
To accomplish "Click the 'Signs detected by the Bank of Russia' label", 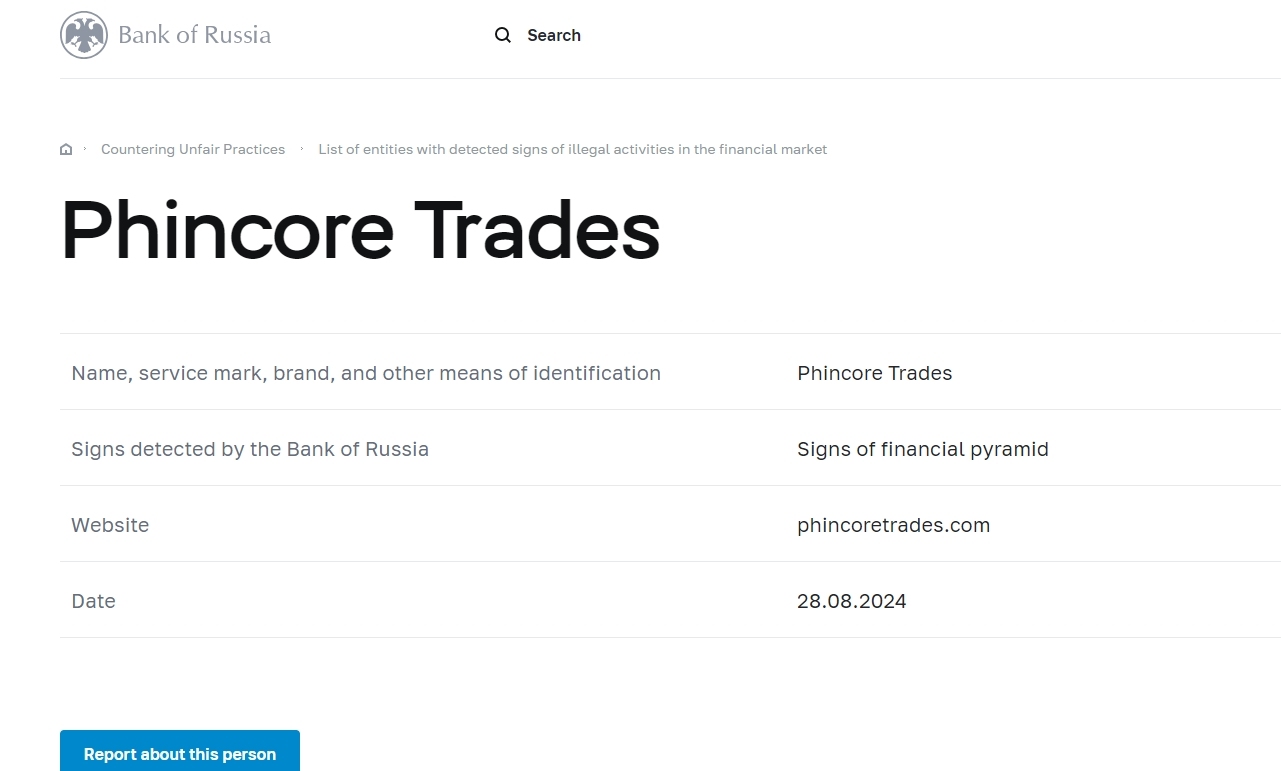I will coord(250,449).
